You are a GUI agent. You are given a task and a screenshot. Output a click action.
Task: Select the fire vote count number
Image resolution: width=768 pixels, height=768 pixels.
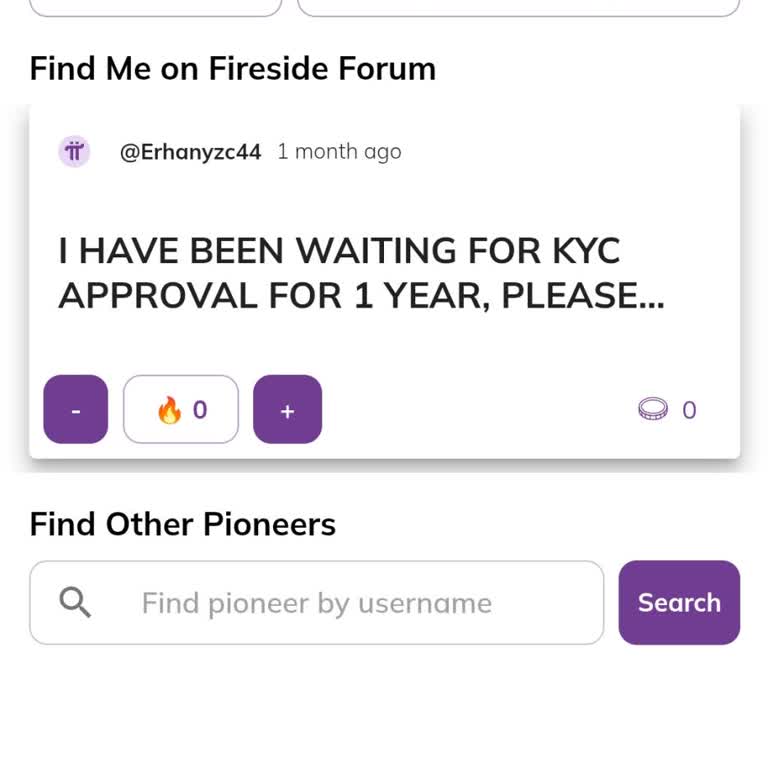[200, 409]
